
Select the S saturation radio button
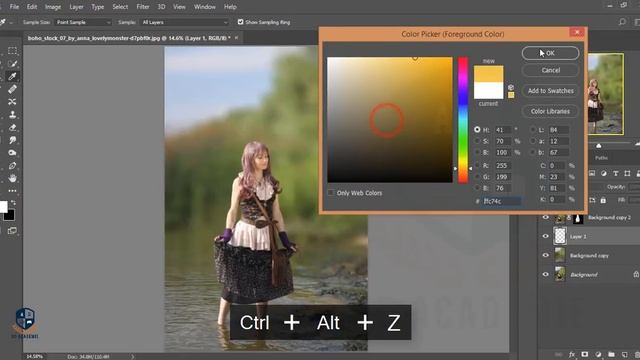click(477, 141)
